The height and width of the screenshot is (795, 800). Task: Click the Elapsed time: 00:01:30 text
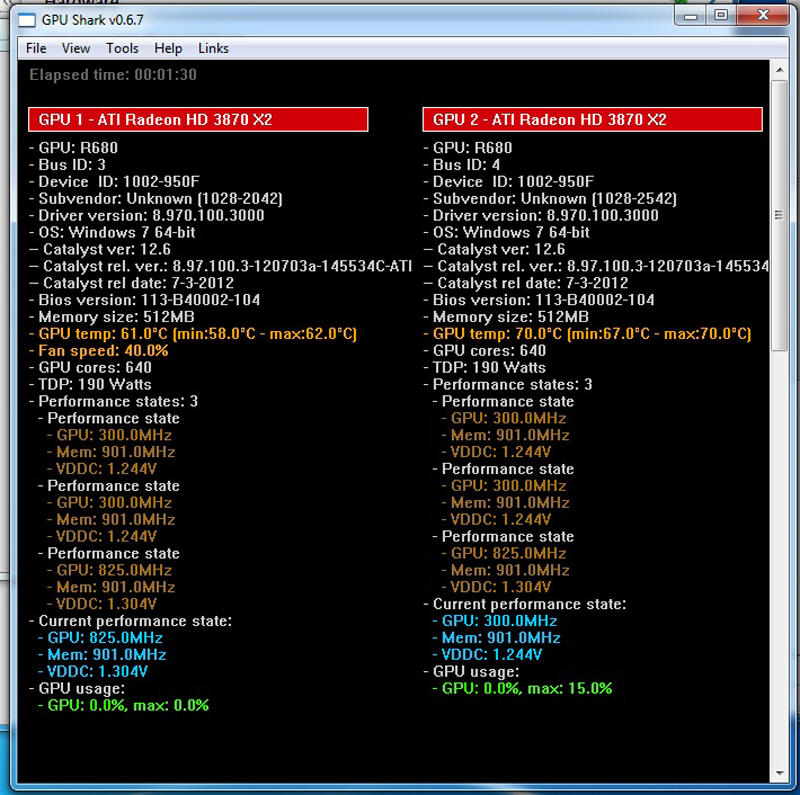(x=113, y=75)
